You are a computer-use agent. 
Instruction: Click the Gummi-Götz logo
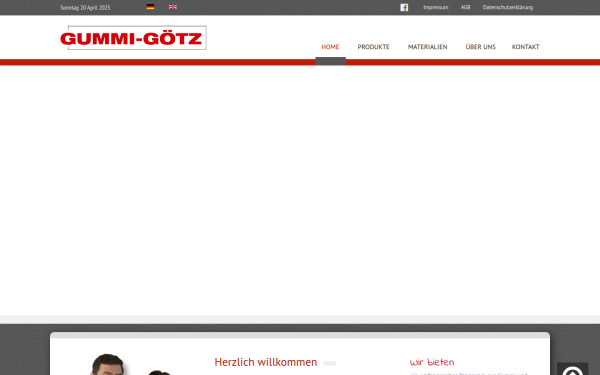[133, 38]
